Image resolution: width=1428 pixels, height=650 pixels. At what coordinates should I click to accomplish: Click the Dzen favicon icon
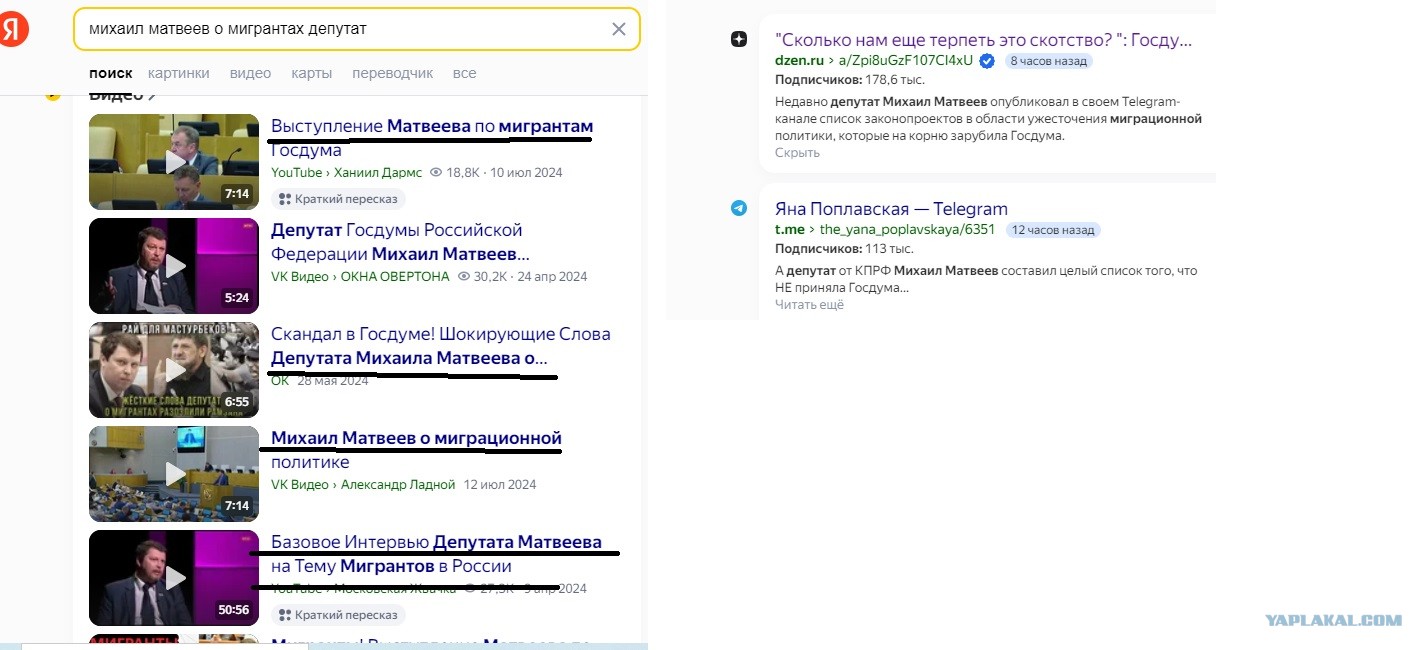739,39
